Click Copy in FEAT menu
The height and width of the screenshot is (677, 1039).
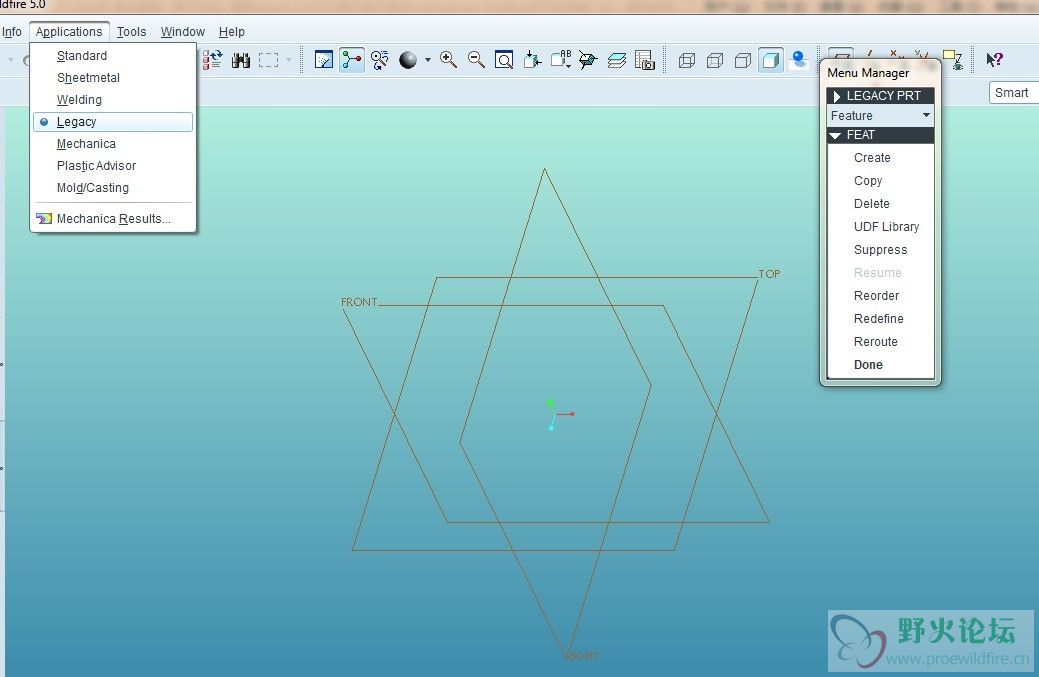tap(868, 181)
